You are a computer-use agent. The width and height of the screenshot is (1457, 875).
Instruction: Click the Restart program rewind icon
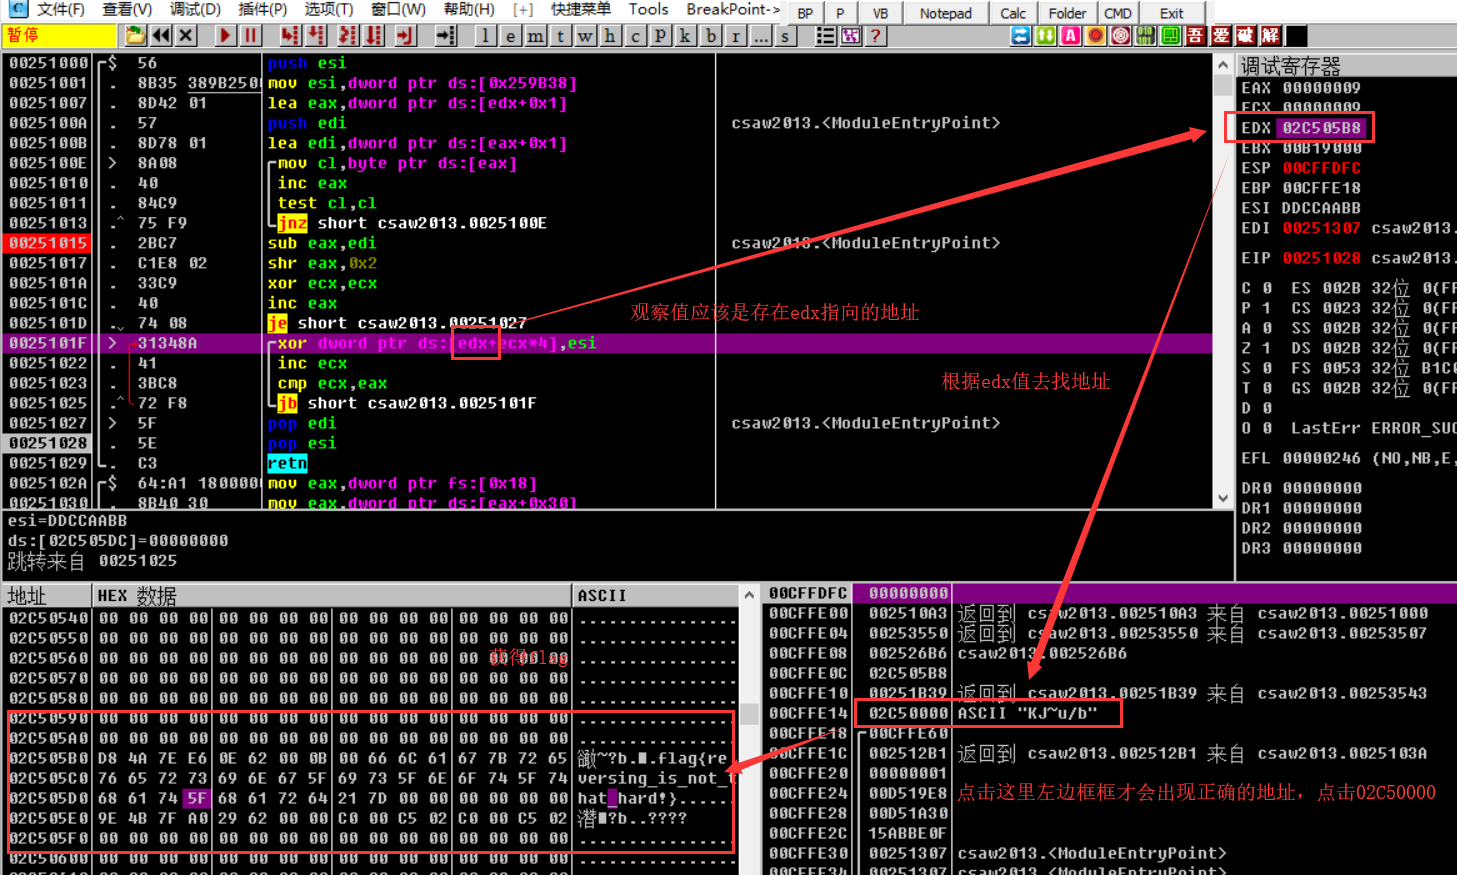pos(161,36)
